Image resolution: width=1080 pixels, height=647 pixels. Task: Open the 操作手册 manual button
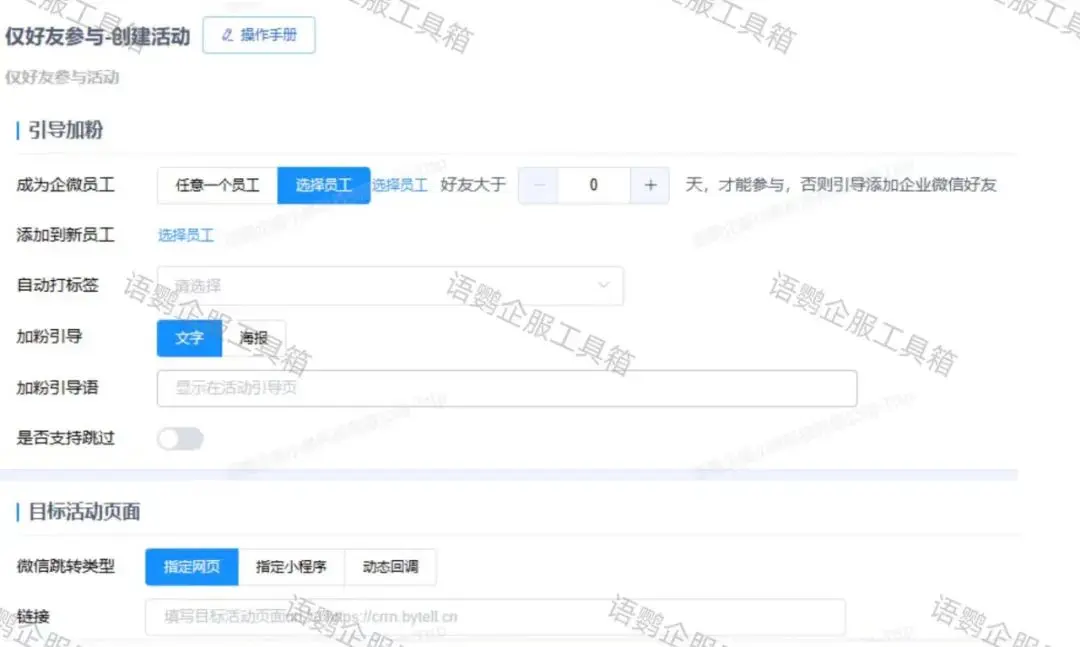[x=259, y=35]
